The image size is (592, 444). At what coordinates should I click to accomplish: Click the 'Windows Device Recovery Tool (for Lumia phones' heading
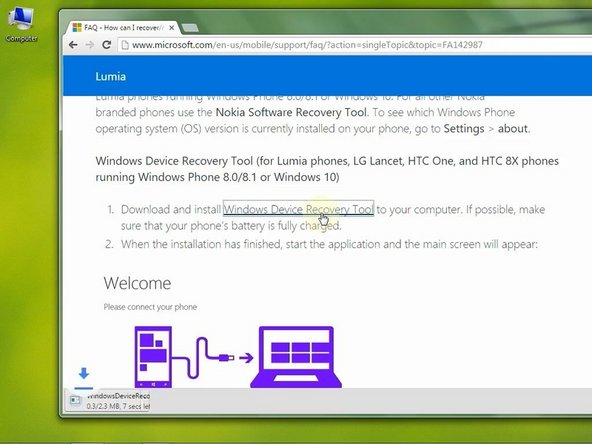click(x=327, y=169)
